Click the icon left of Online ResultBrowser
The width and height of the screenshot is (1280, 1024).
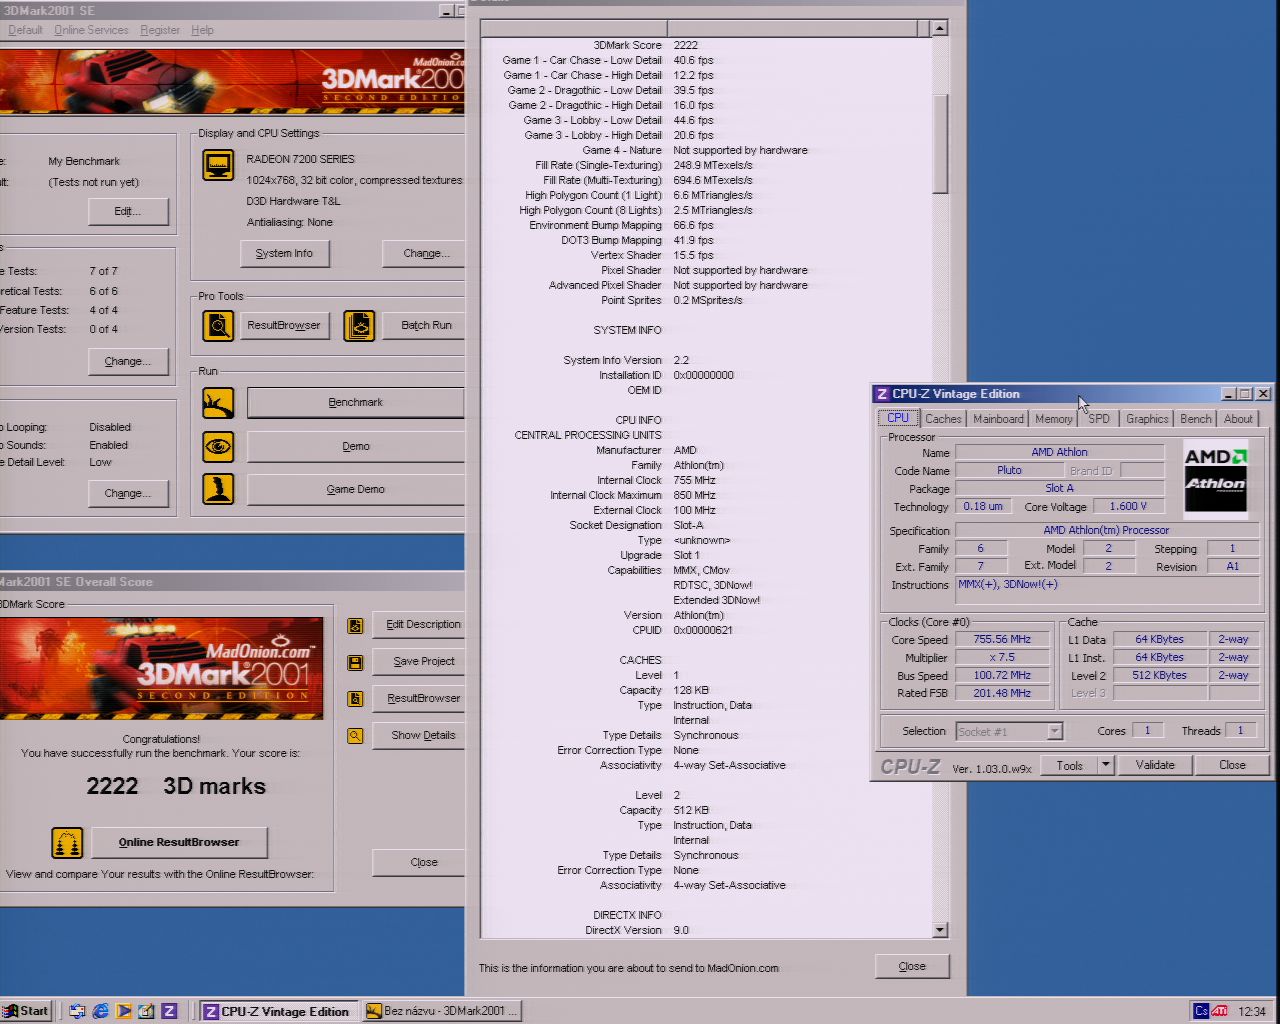click(67, 842)
